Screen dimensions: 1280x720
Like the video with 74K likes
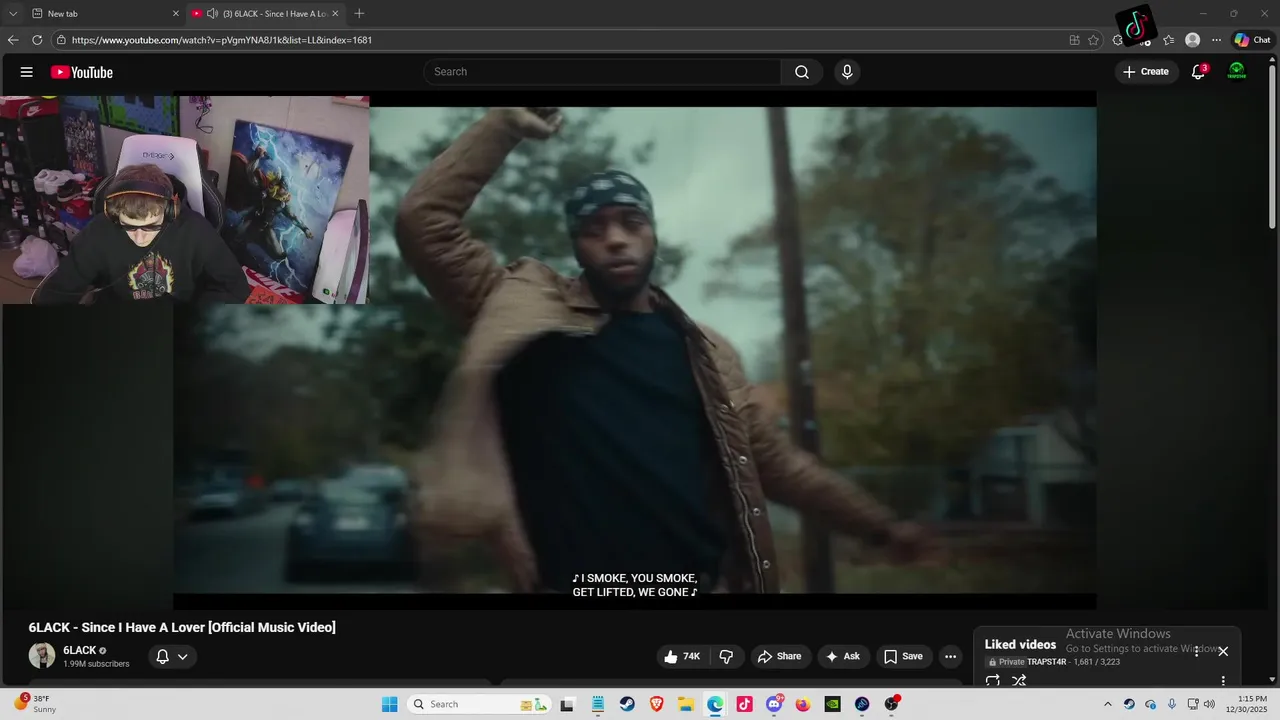682,657
